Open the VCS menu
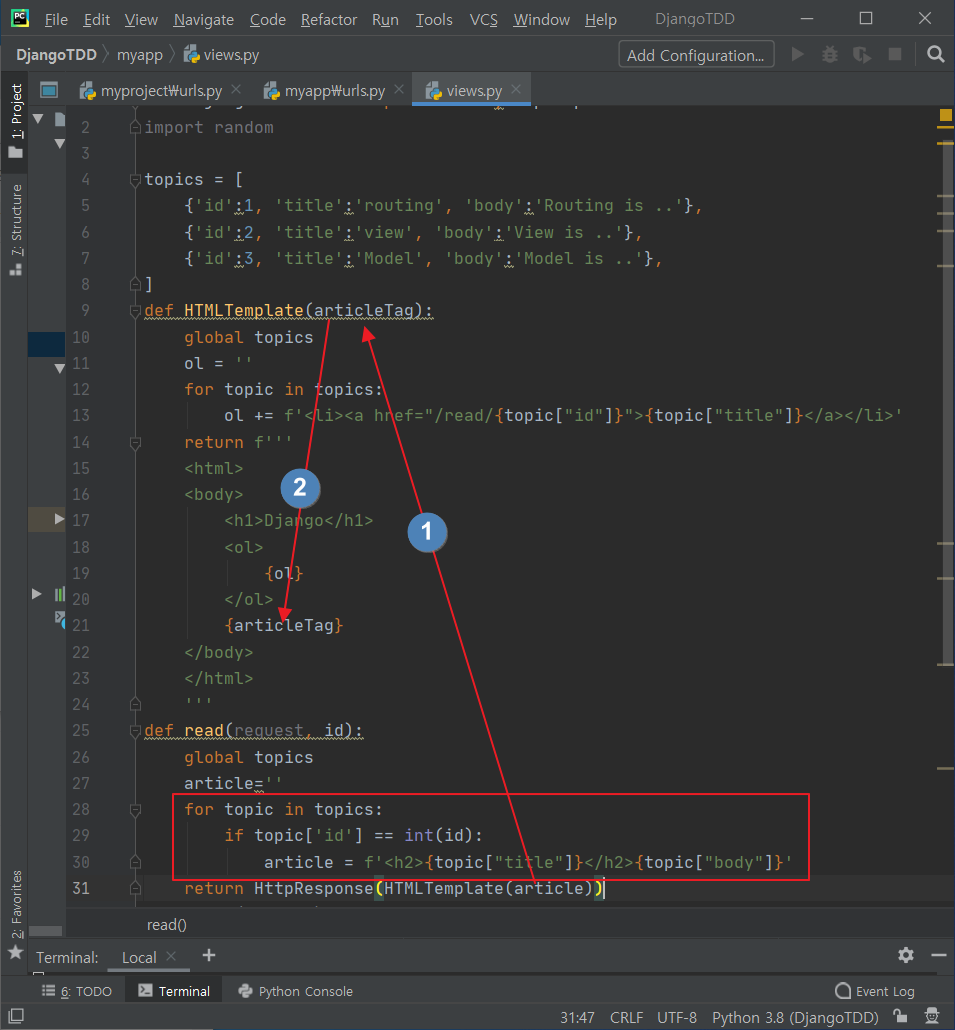 pos(483,20)
